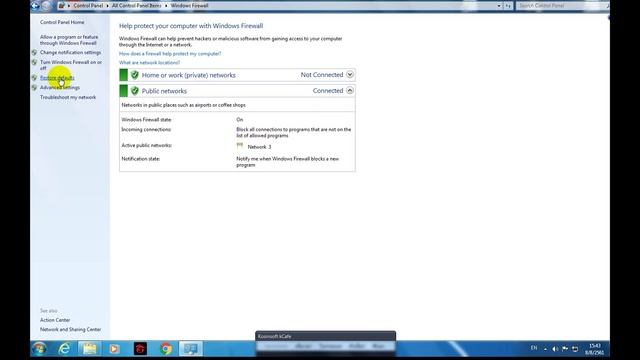The height and width of the screenshot is (360, 640).
Task: Click the Forward navigation arrow
Action: tap(46, 6)
